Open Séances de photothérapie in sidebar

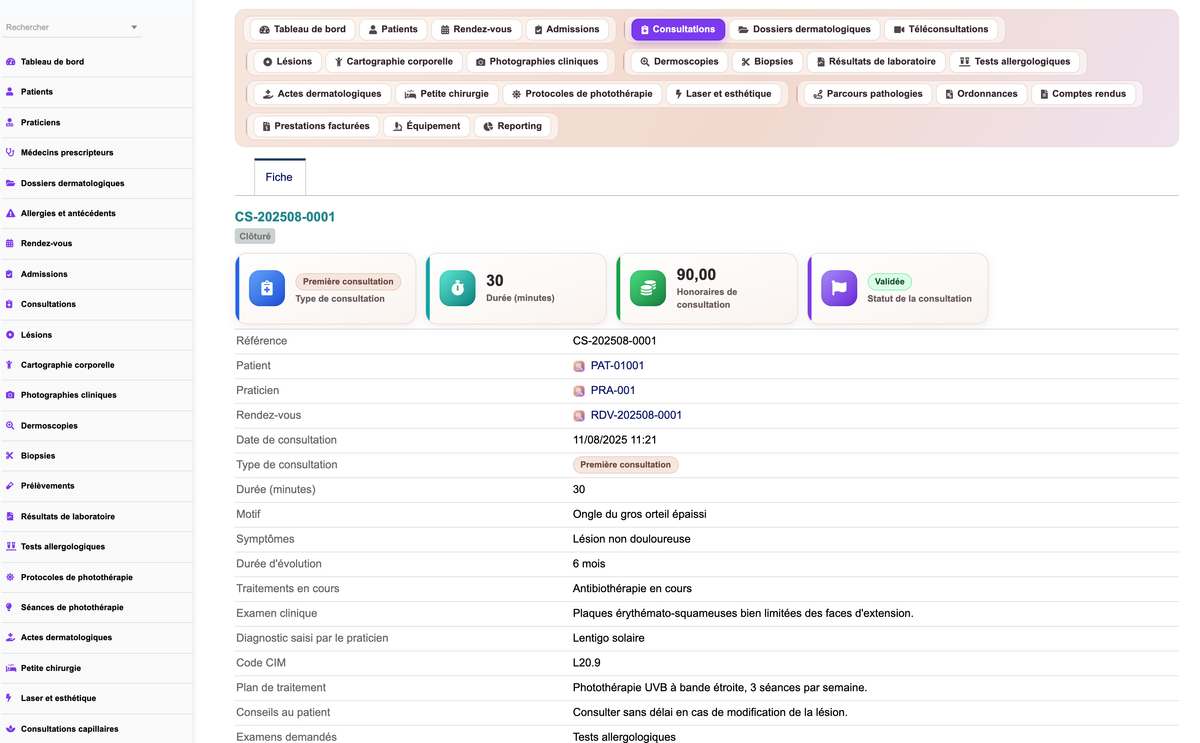72,607
